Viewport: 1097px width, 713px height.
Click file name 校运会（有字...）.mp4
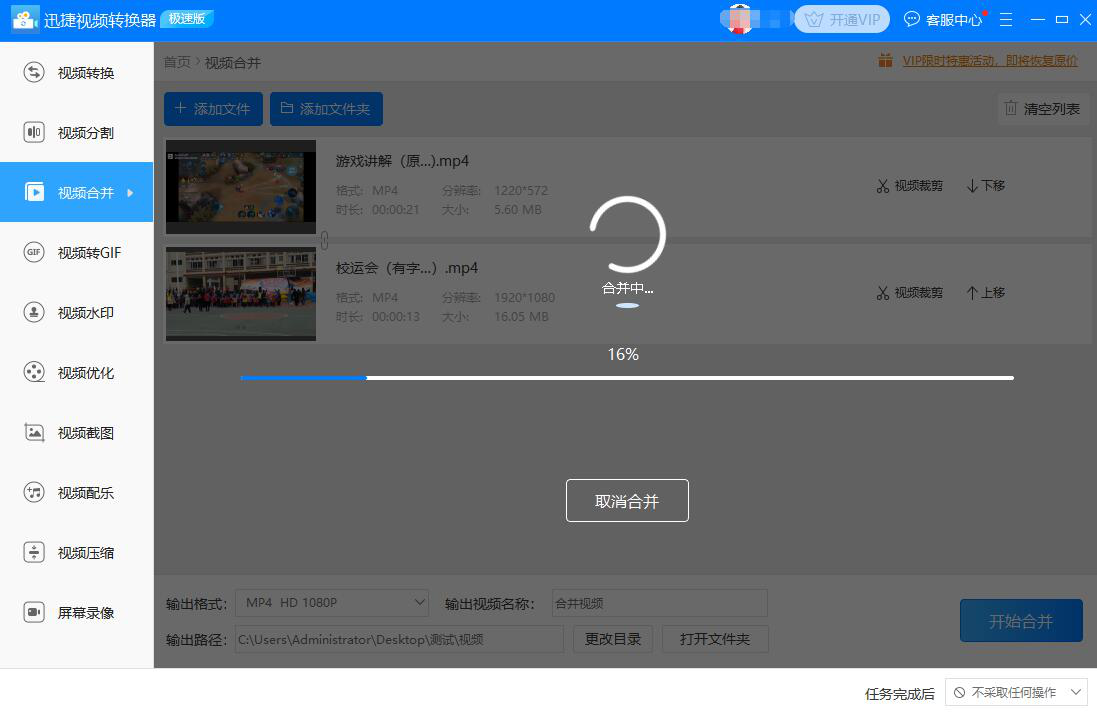click(406, 268)
